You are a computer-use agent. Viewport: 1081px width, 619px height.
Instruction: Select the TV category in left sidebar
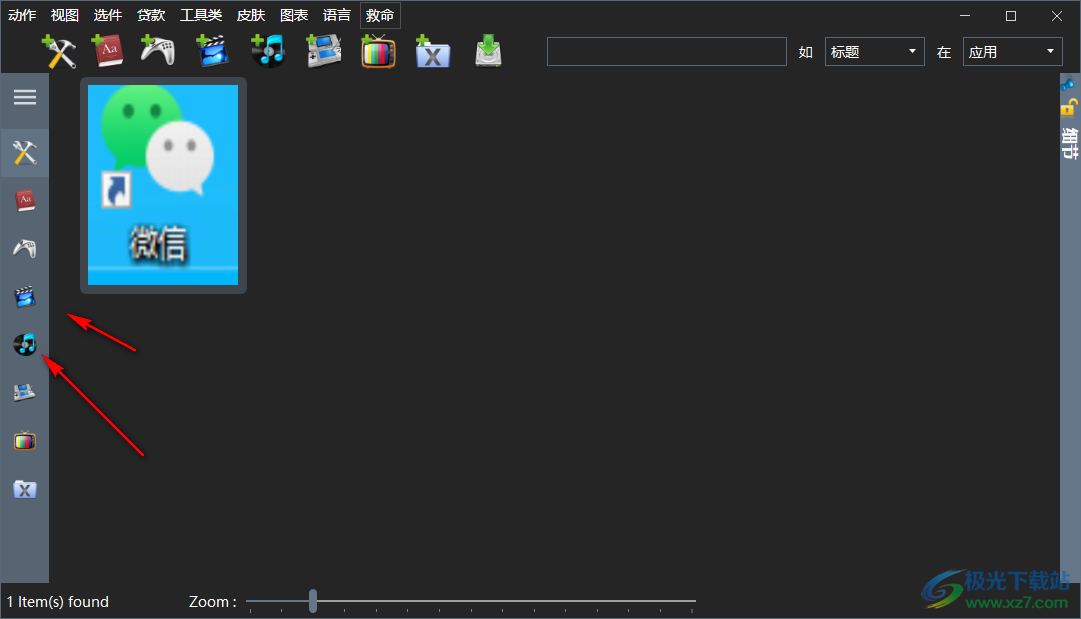point(25,441)
